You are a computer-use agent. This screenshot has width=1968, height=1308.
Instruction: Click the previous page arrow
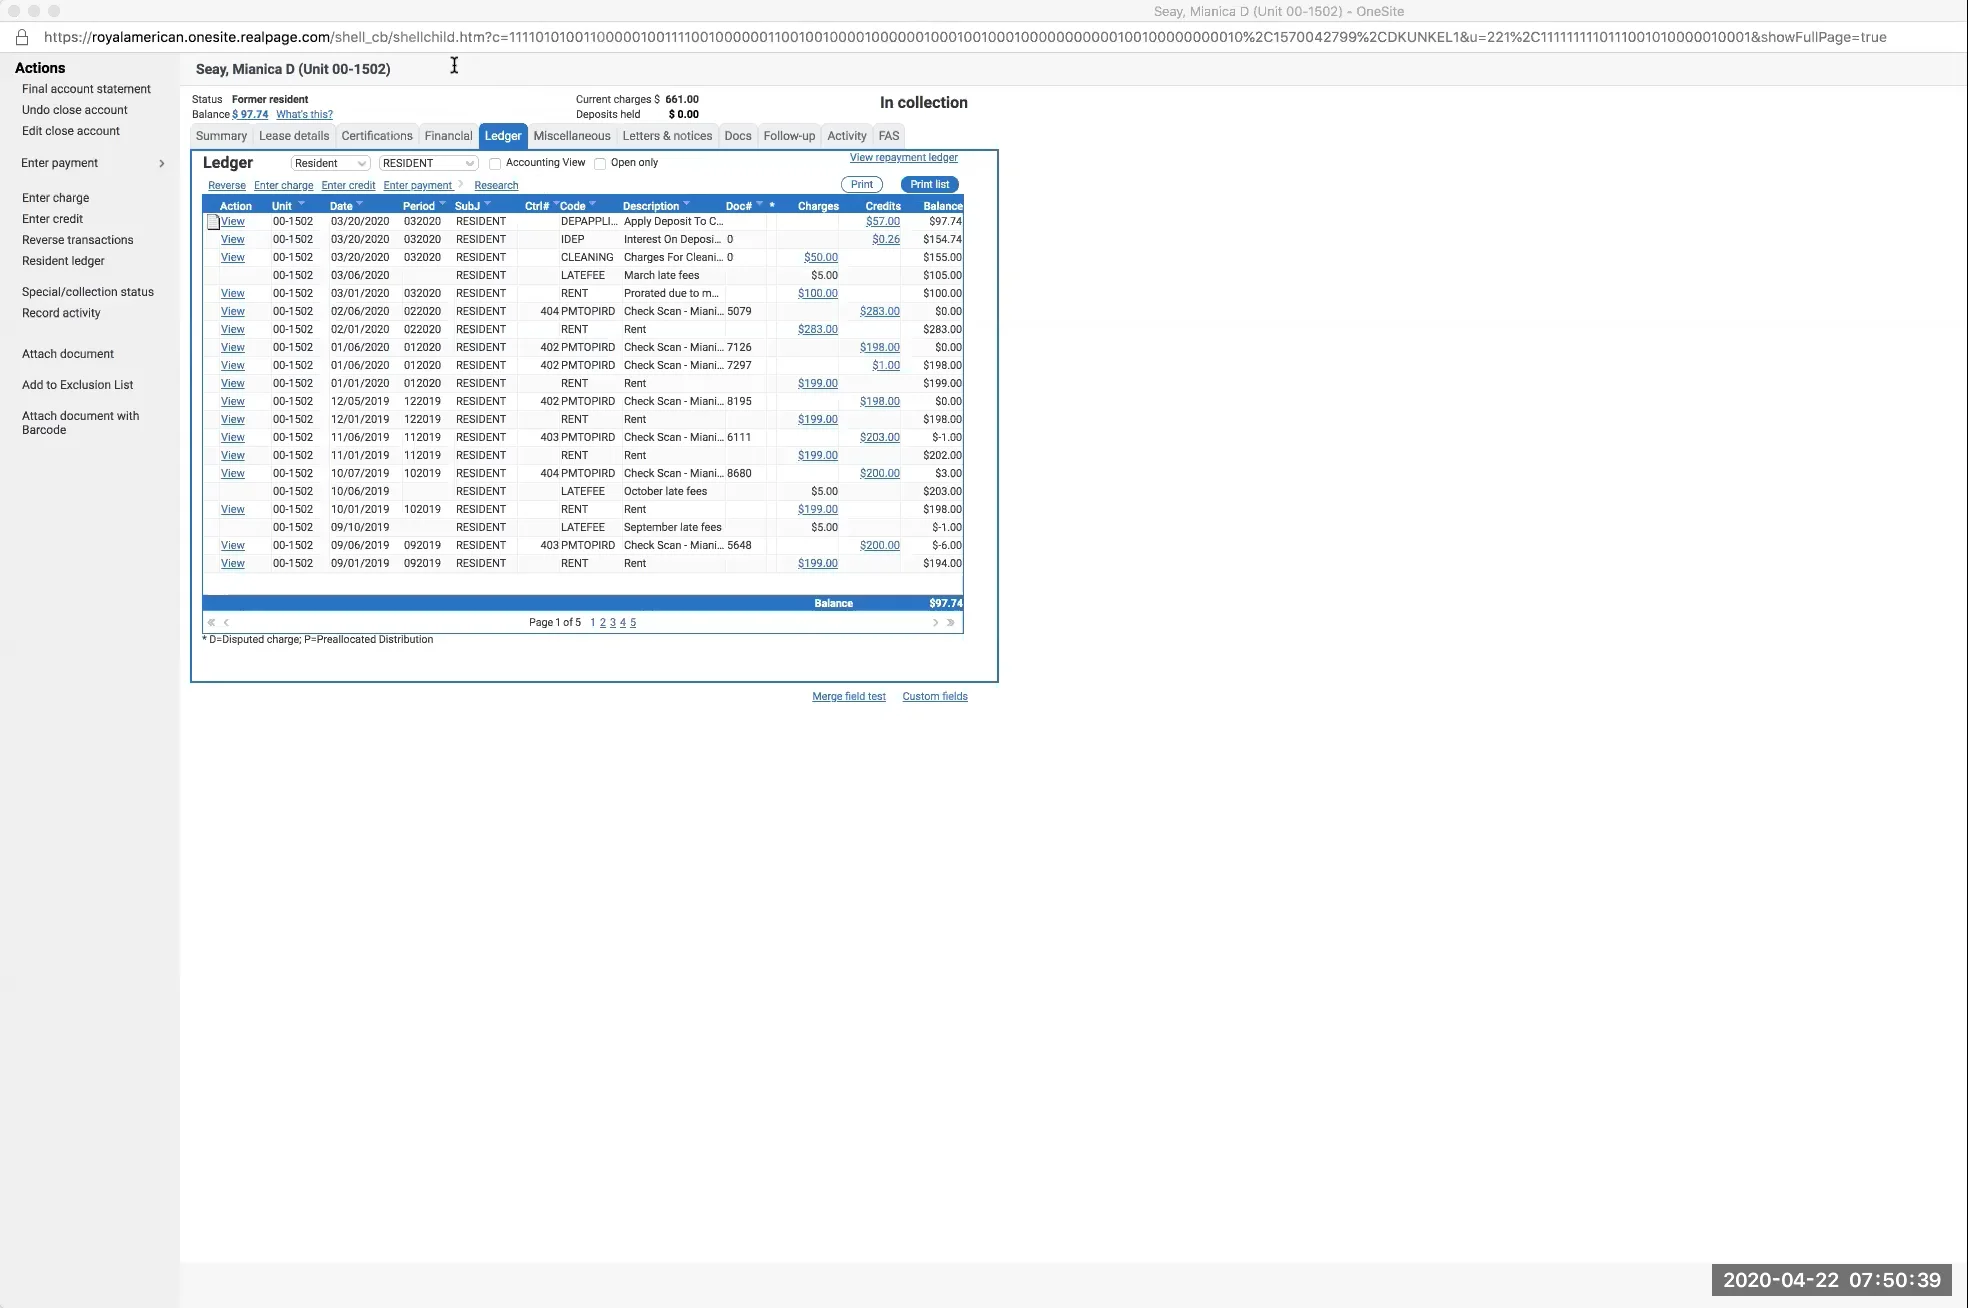(x=227, y=622)
